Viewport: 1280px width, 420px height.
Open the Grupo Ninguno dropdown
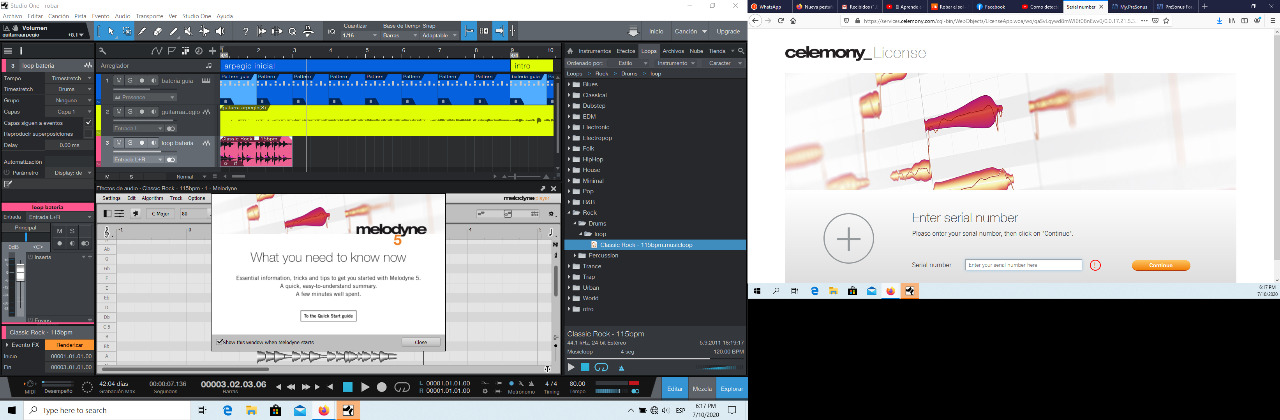click(x=69, y=100)
